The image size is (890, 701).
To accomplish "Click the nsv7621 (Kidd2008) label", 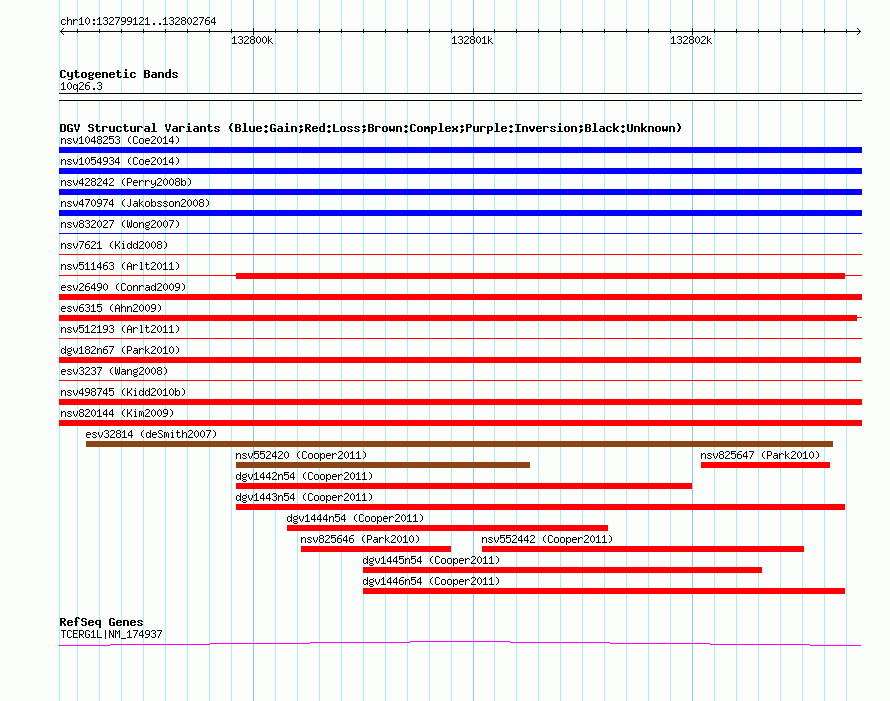I will (114, 245).
